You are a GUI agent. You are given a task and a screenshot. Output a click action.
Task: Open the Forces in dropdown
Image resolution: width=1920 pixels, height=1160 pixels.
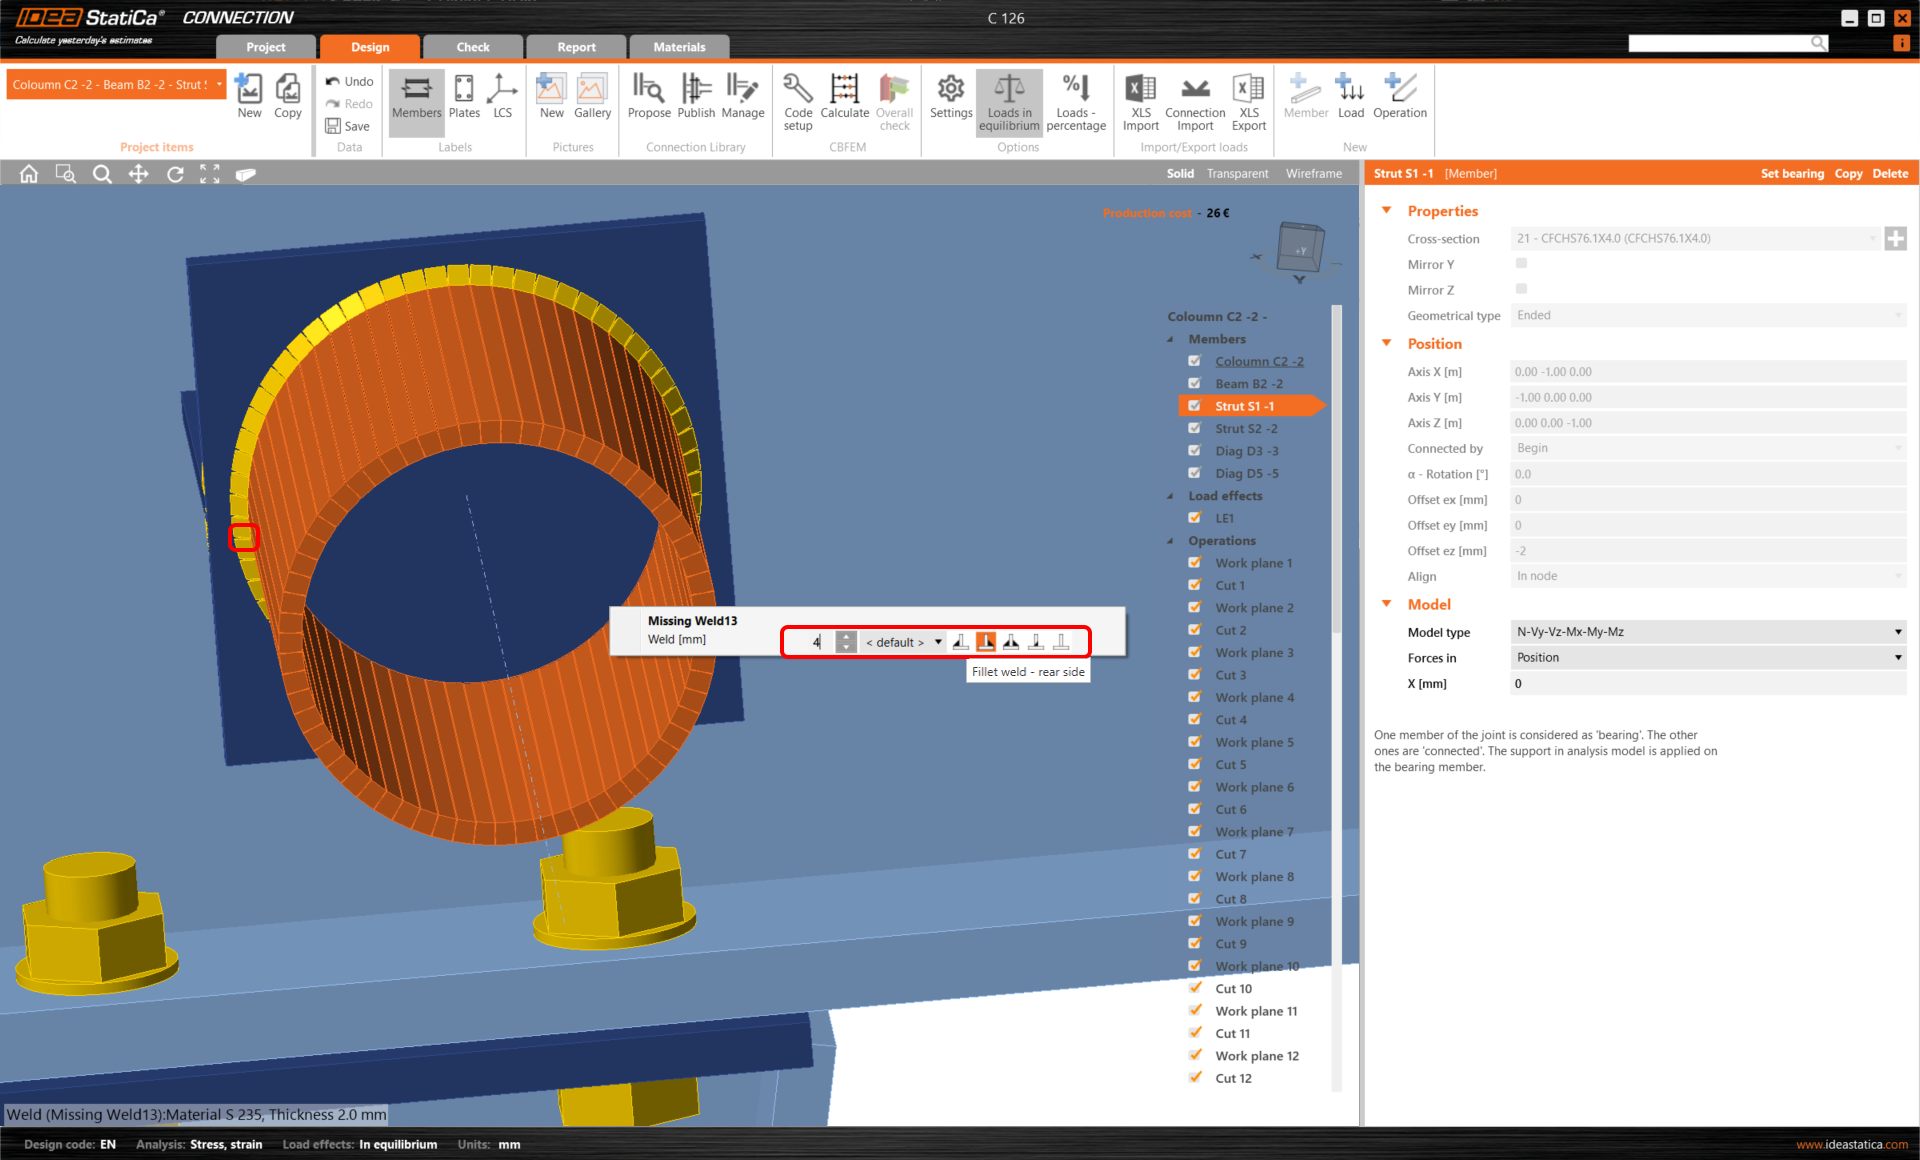click(1706, 658)
